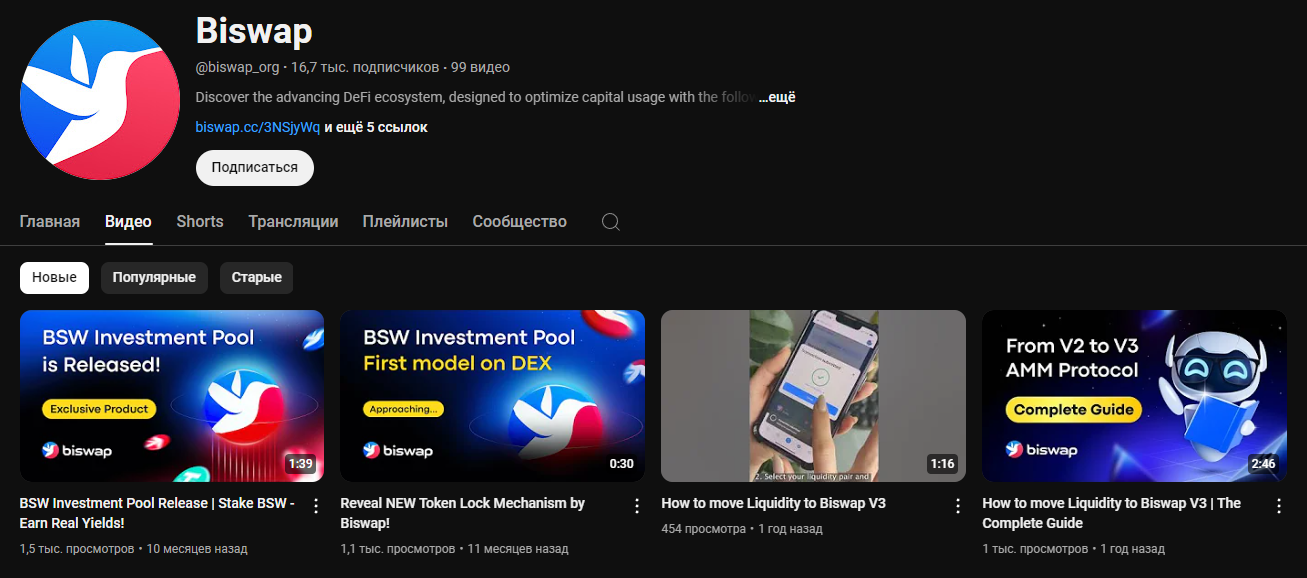Viewport: 1307px width, 578px height.
Task: Click the '1,1 тыс. просмотров' text
Action: click(x=398, y=549)
